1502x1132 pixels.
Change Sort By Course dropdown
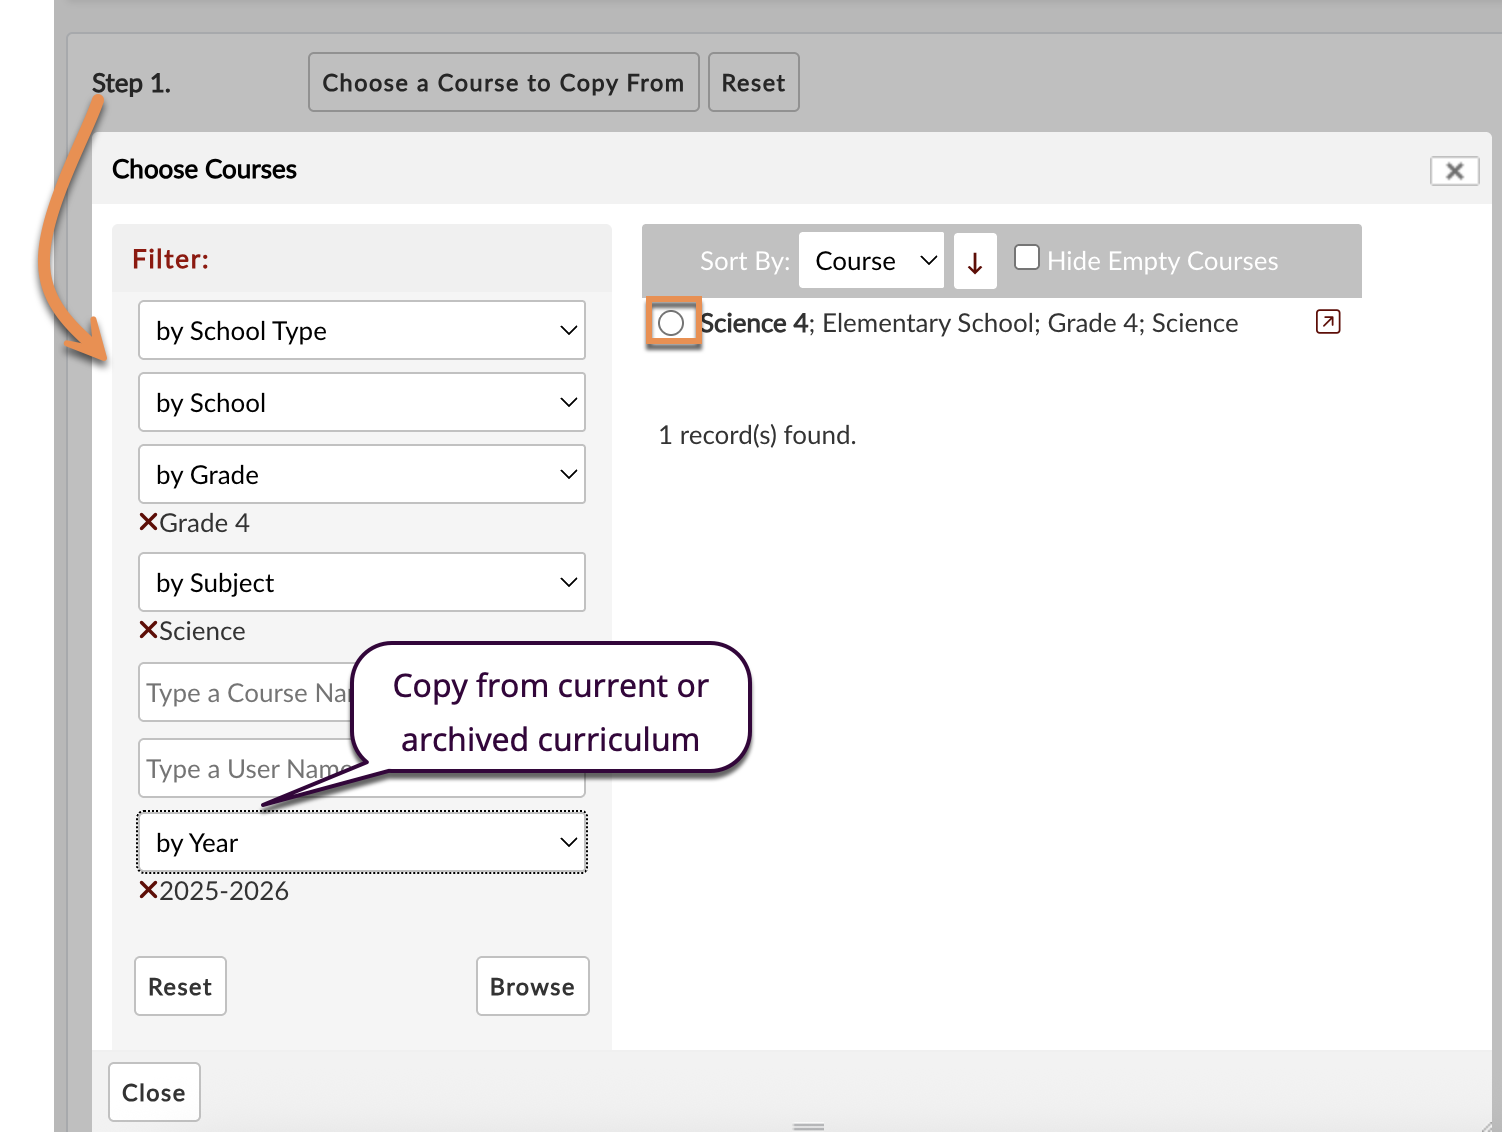pos(871,261)
